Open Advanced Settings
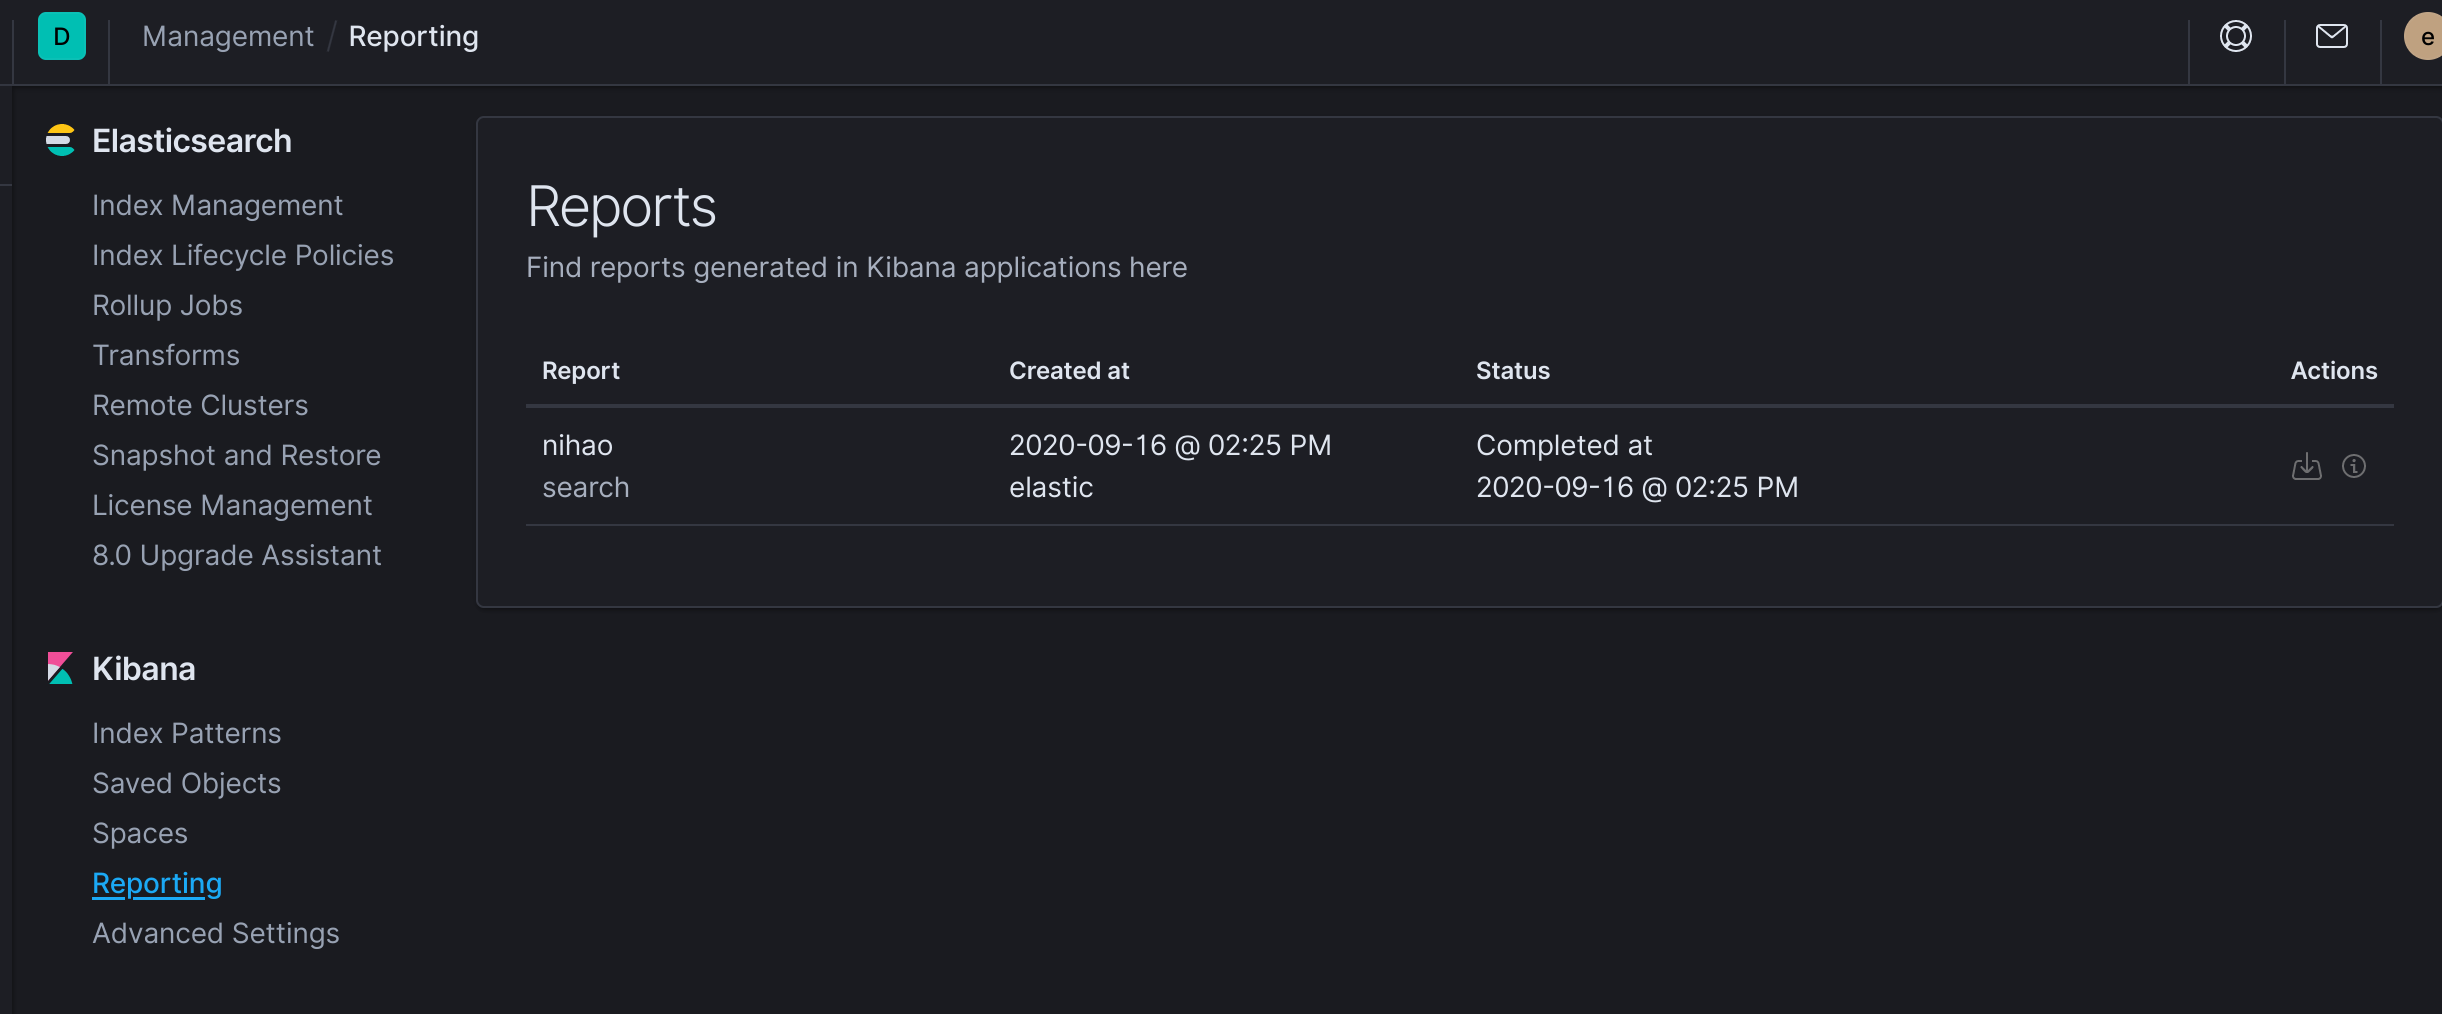The width and height of the screenshot is (2442, 1014). click(x=215, y=932)
